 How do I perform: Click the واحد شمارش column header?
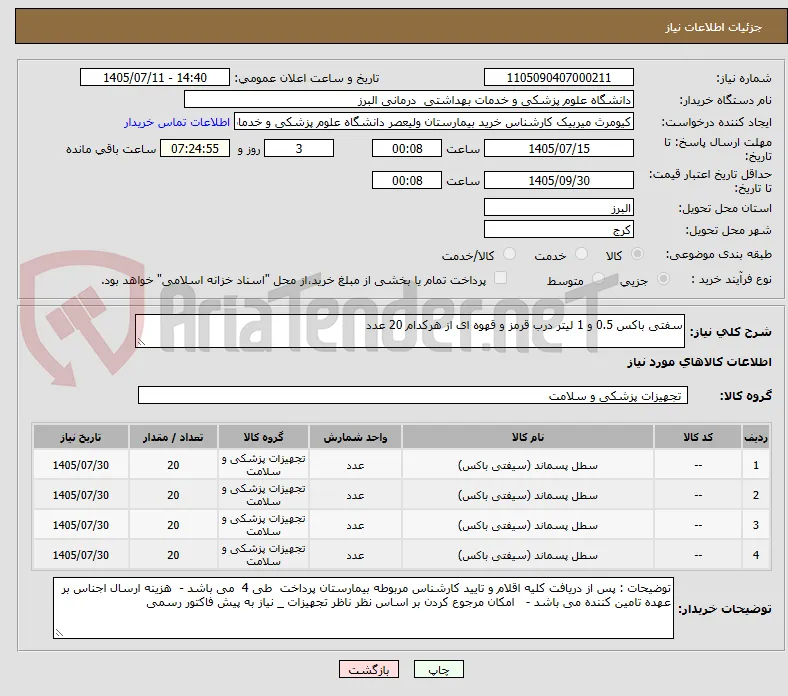355,437
